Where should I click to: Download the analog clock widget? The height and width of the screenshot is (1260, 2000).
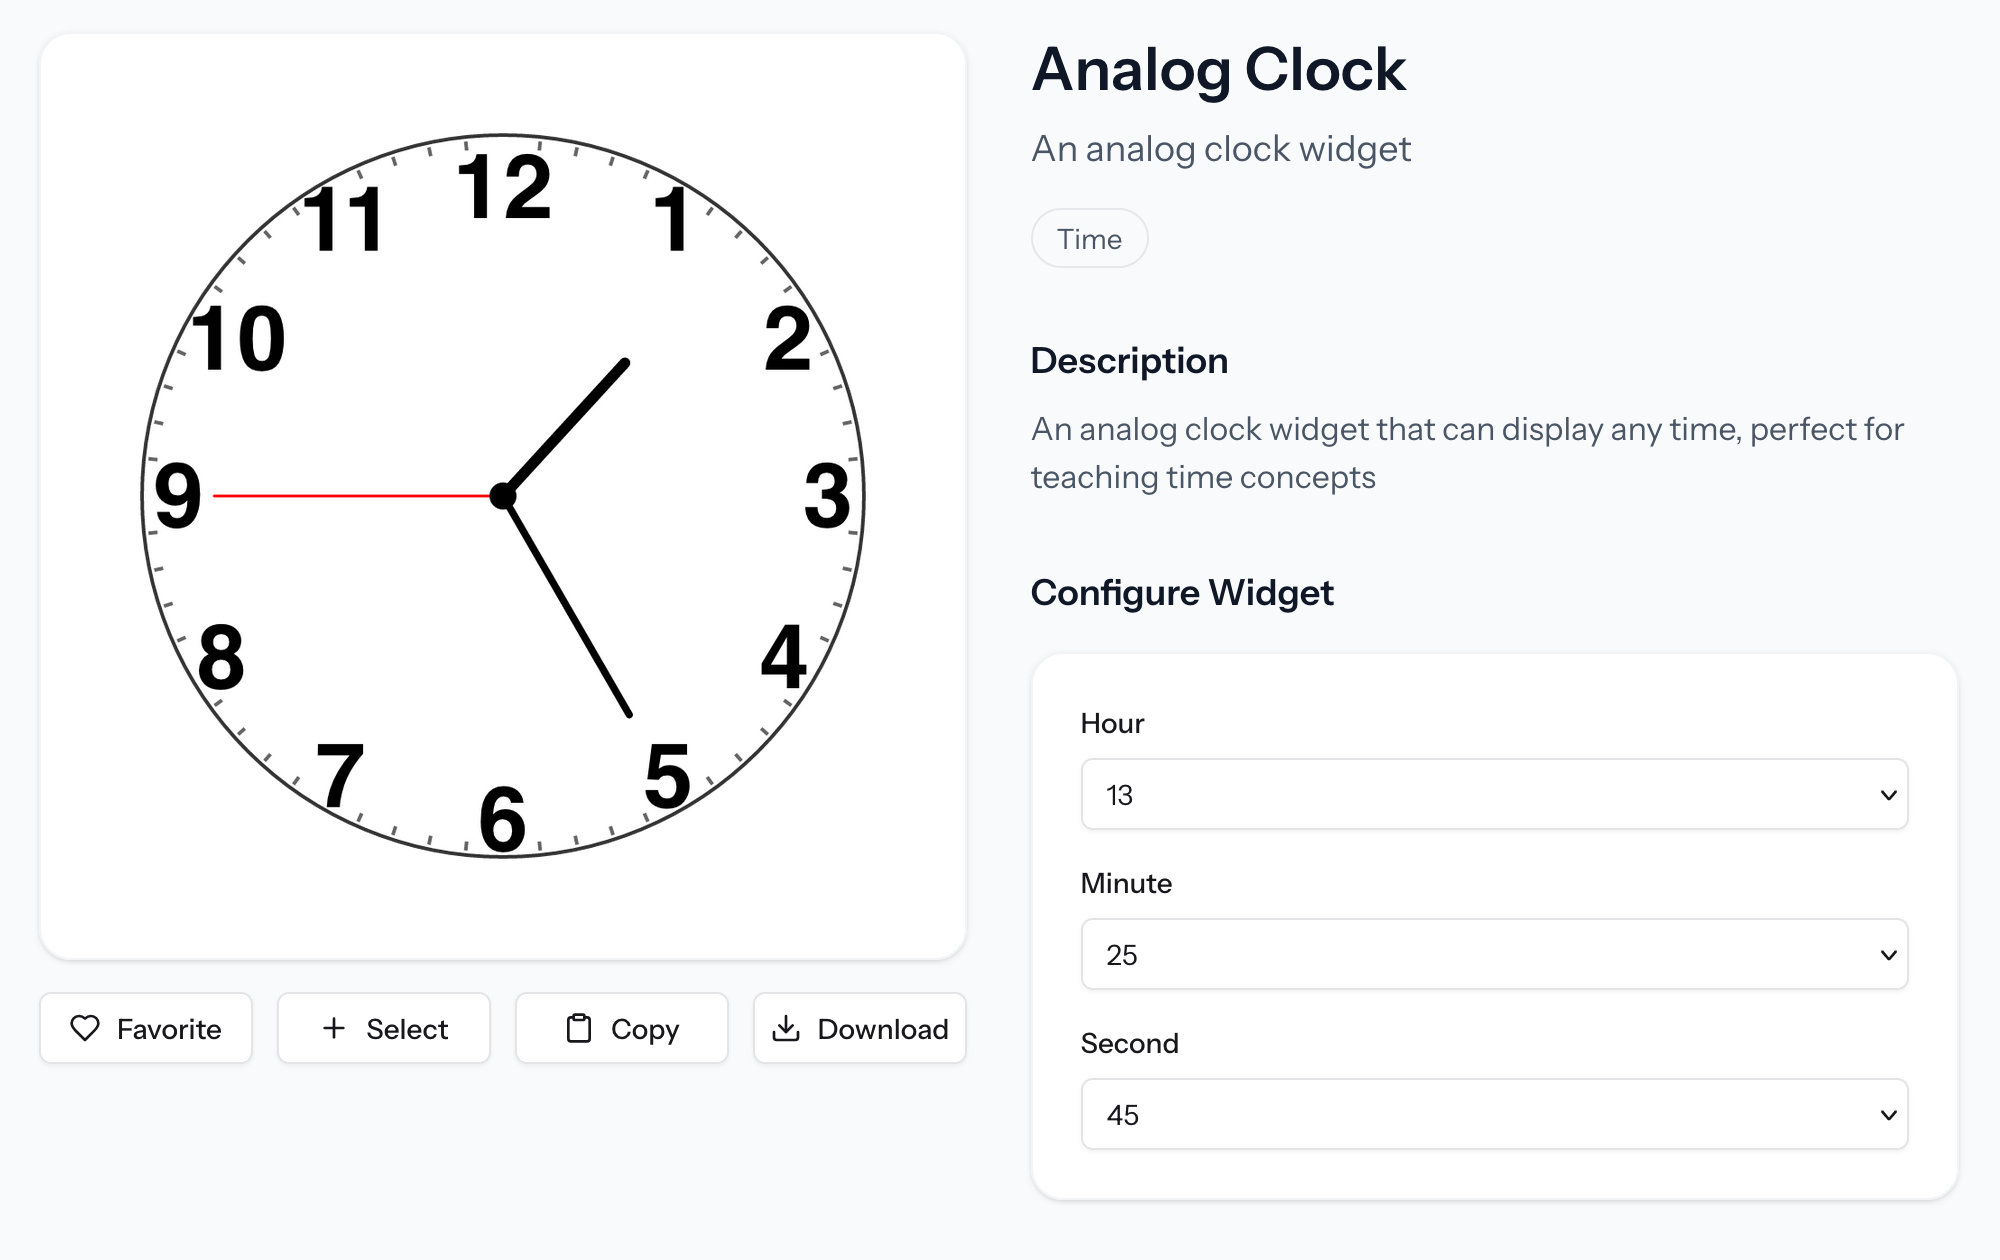point(859,1028)
